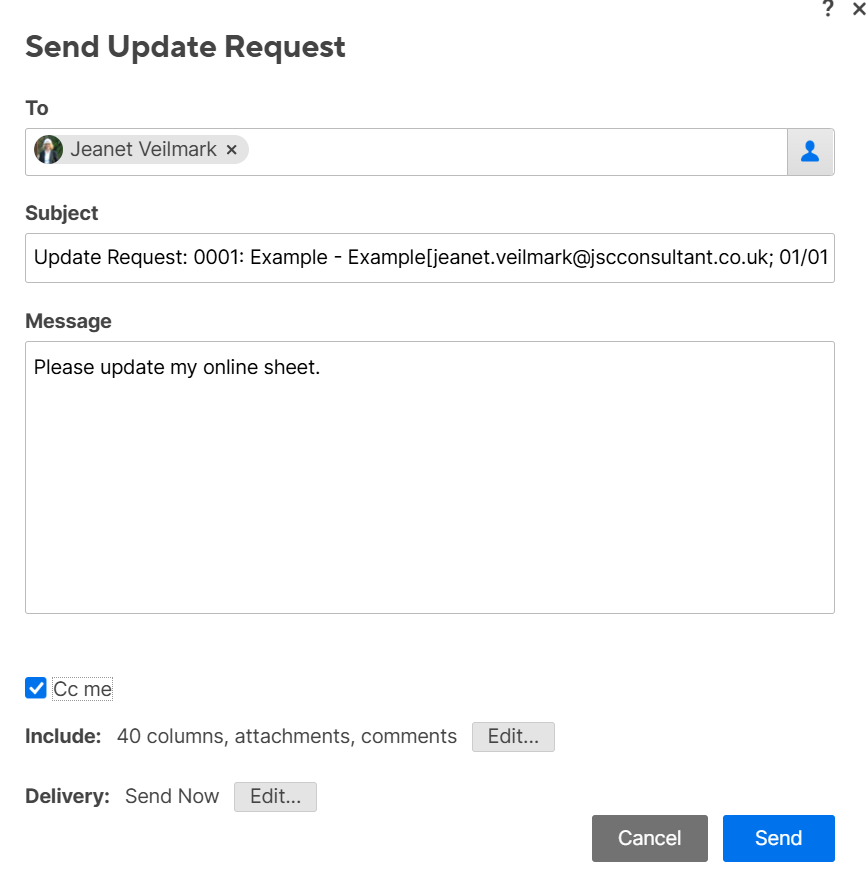The image size is (867, 891).
Task: Click the "40 columns, attachments, comments" text
Action: click(x=286, y=737)
